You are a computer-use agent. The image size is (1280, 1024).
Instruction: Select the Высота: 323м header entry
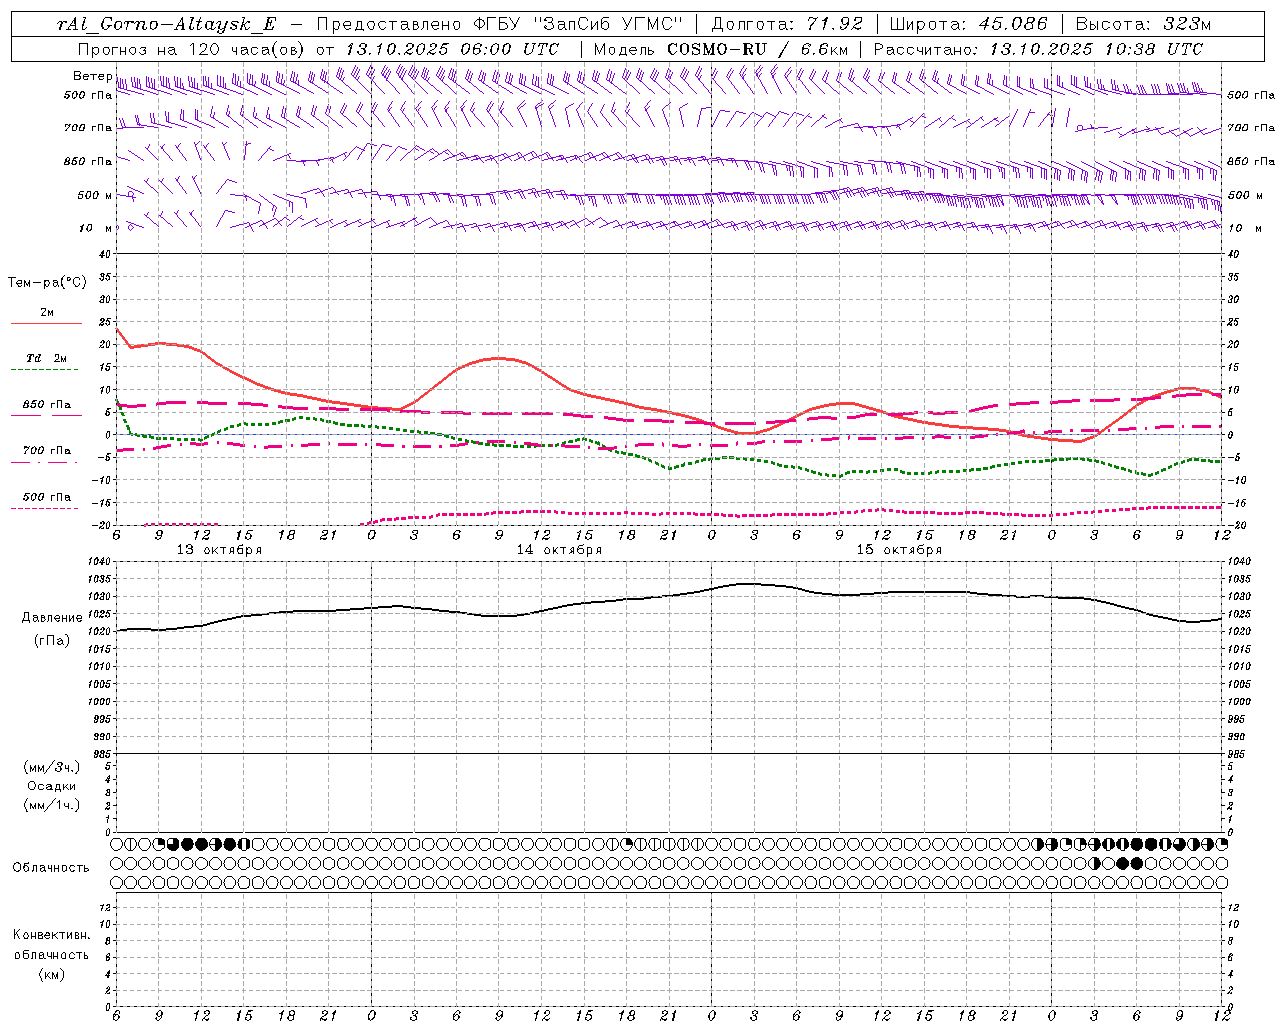coord(1143,25)
